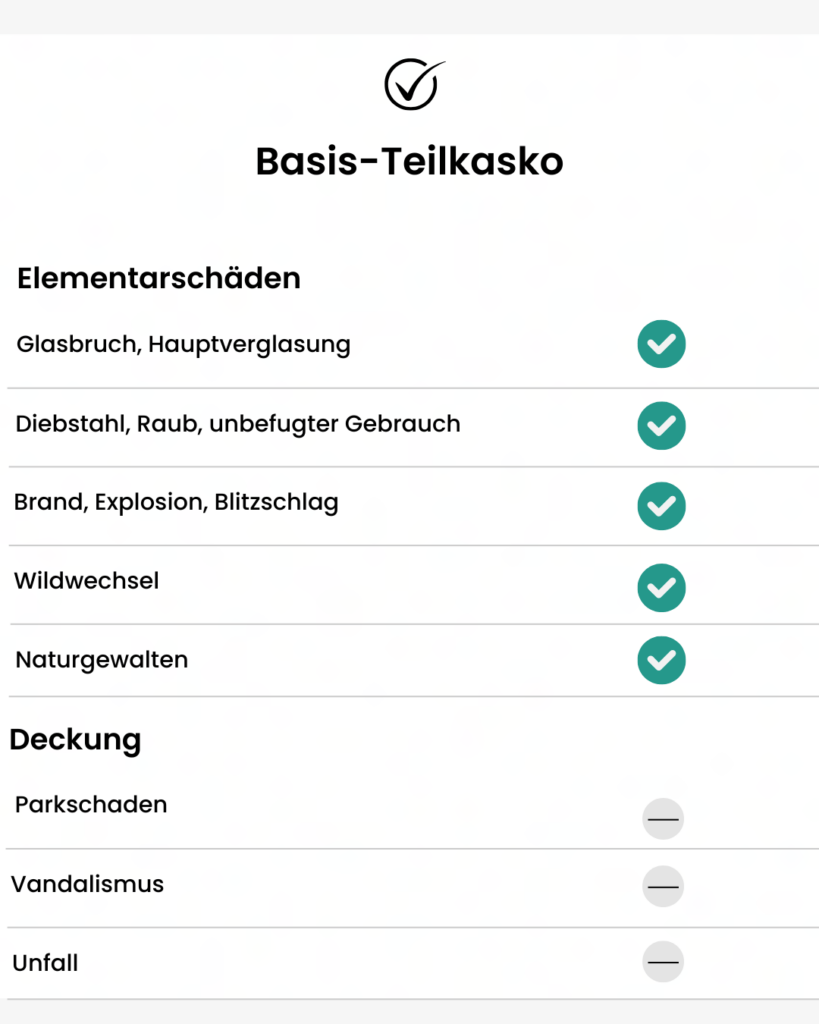Click the grey dash icon for Parkschaden
819x1024 pixels.
click(x=663, y=819)
